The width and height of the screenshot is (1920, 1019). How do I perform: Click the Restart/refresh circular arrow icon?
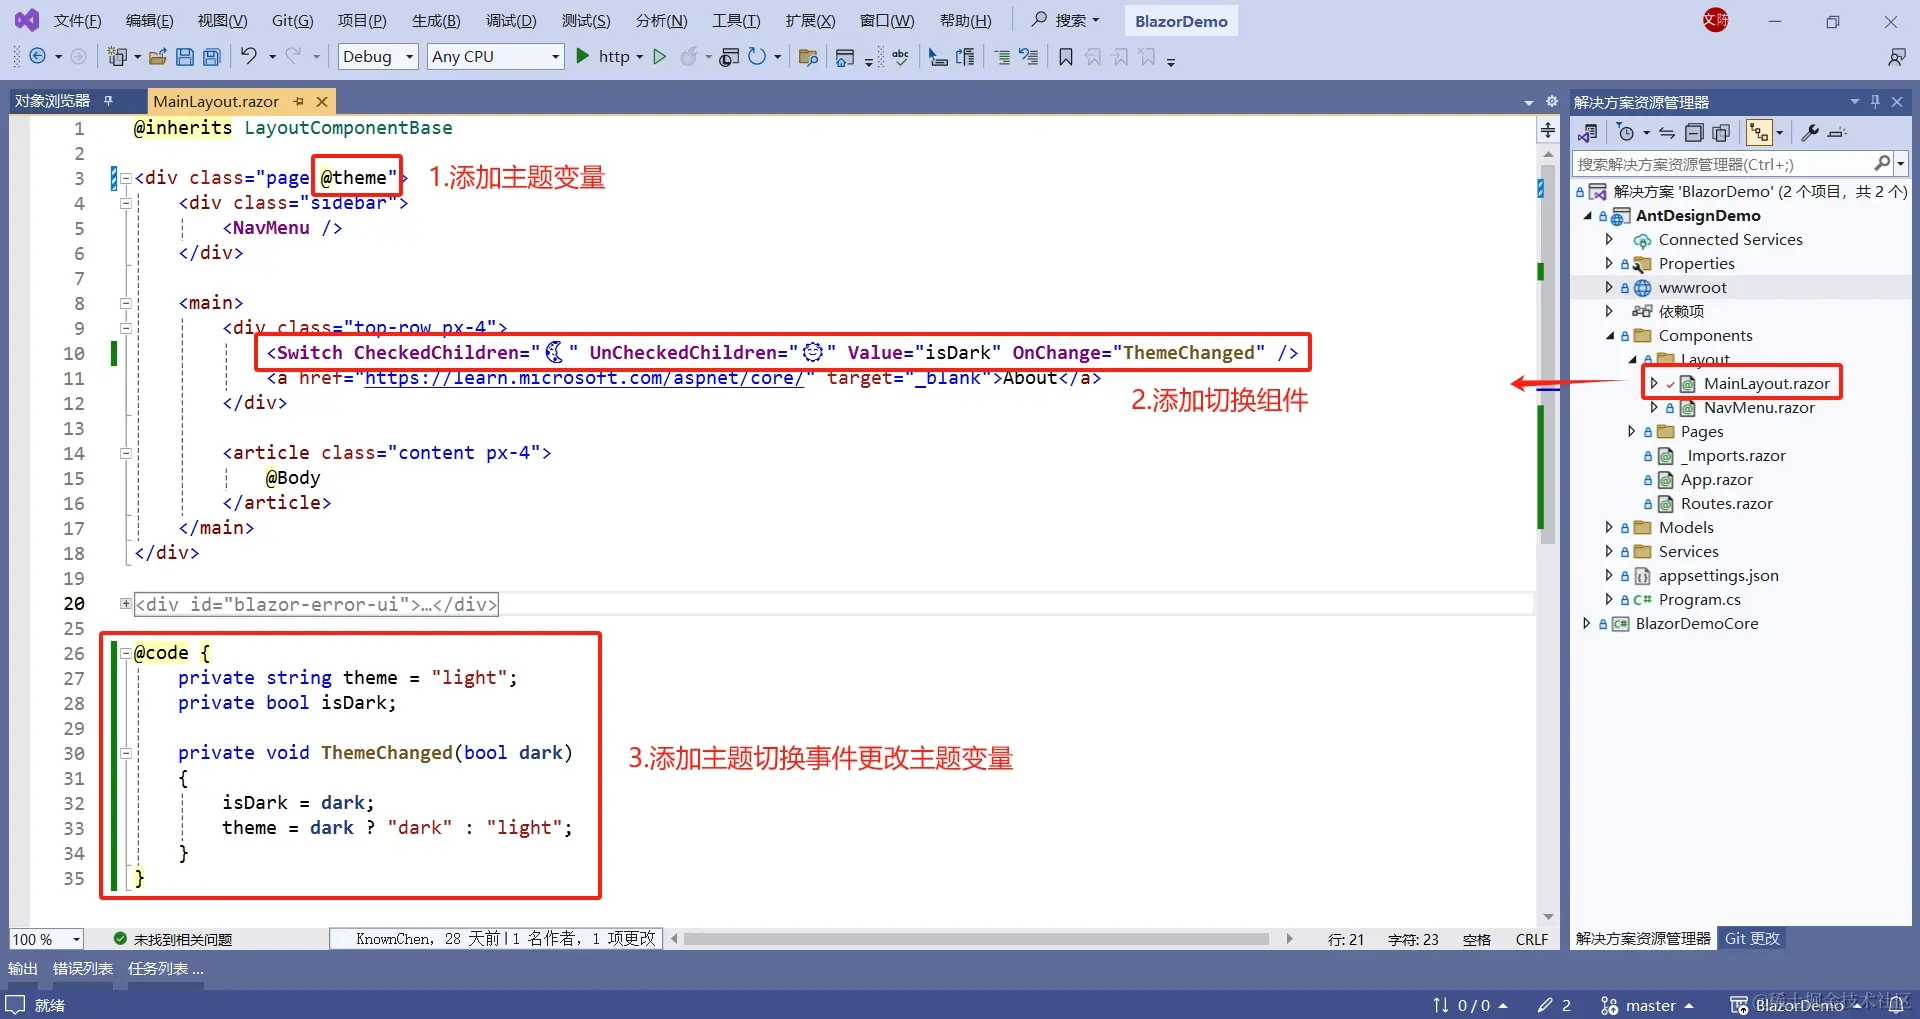pyautogui.click(x=757, y=57)
